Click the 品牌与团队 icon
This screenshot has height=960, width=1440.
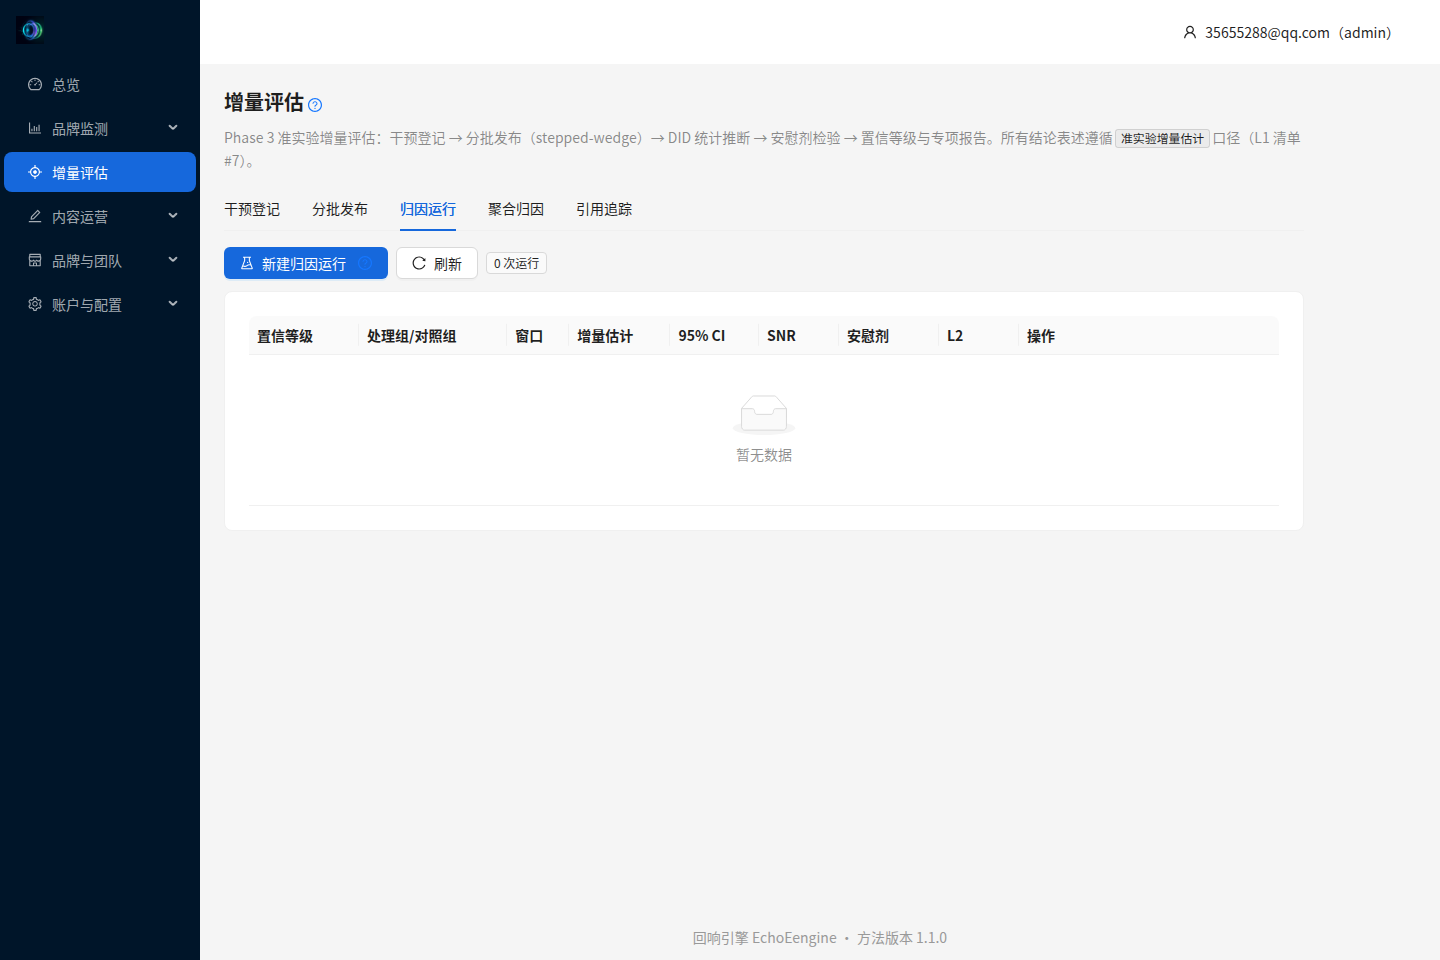[x=35, y=261]
